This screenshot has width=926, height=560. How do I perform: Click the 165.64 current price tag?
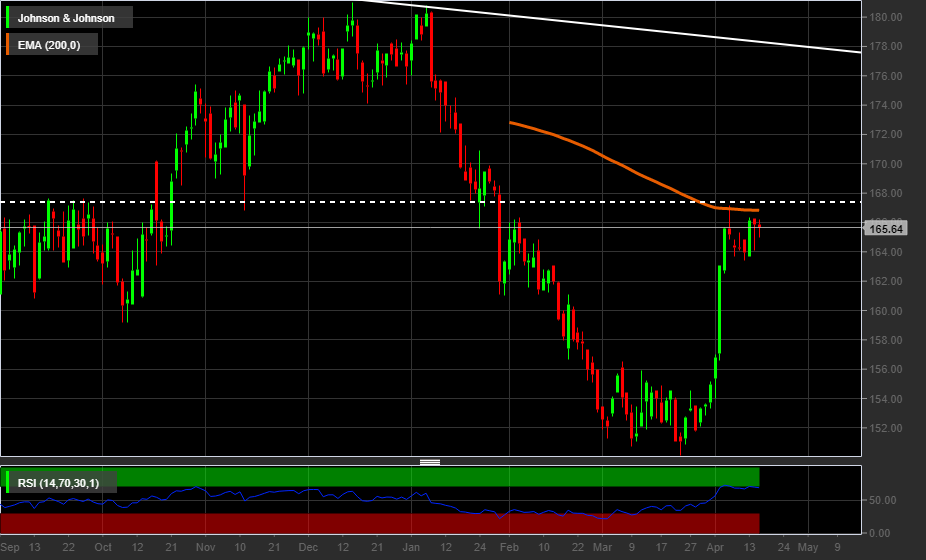click(886, 229)
